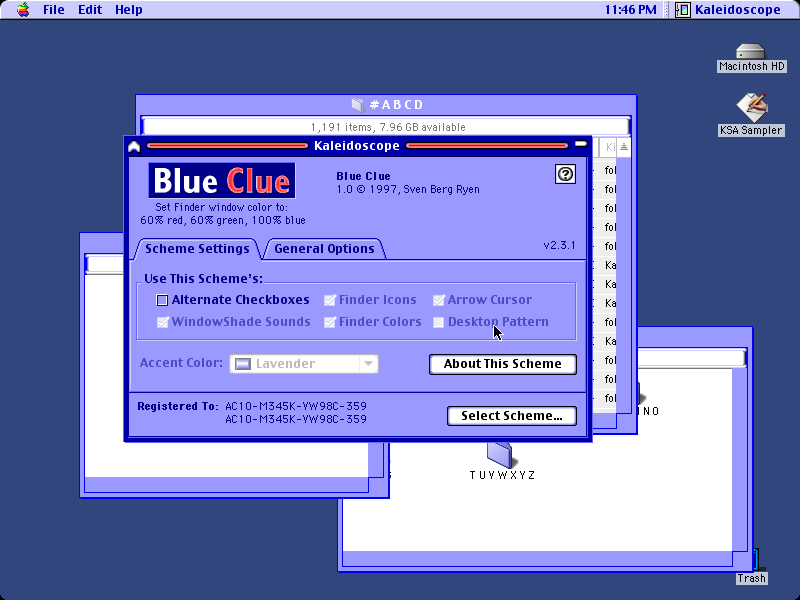Click the 1,191 items status text
This screenshot has height=600, width=800.
[x=388, y=127]
